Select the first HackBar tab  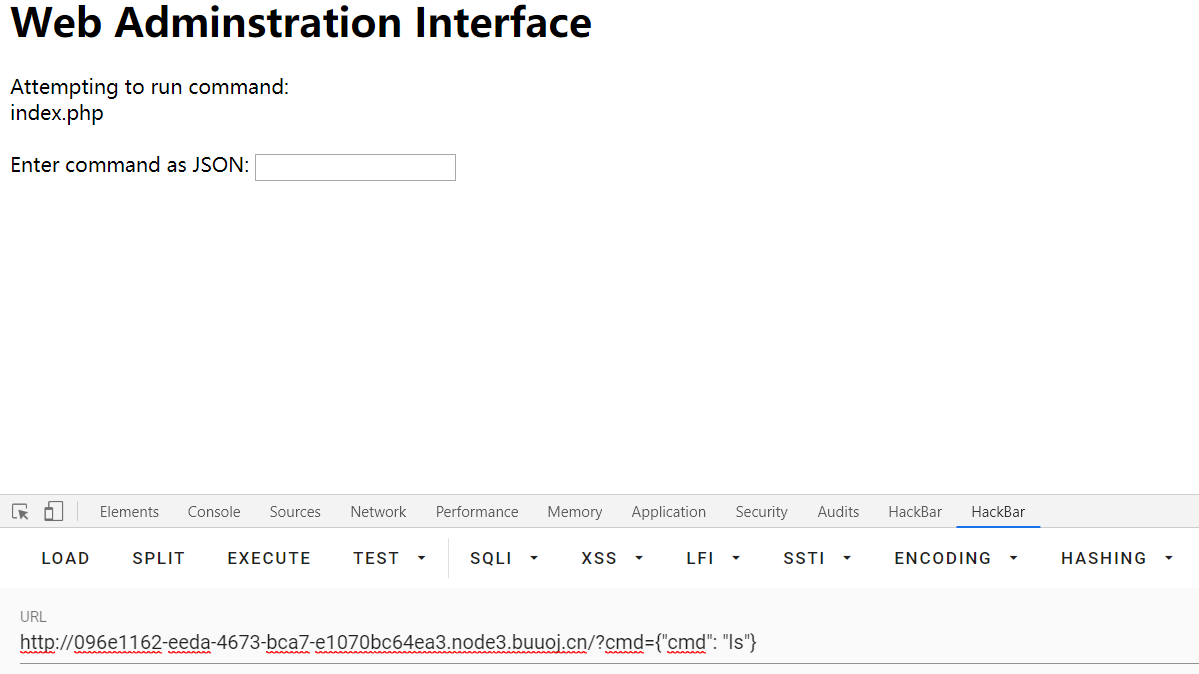click(x=915, y=512)
